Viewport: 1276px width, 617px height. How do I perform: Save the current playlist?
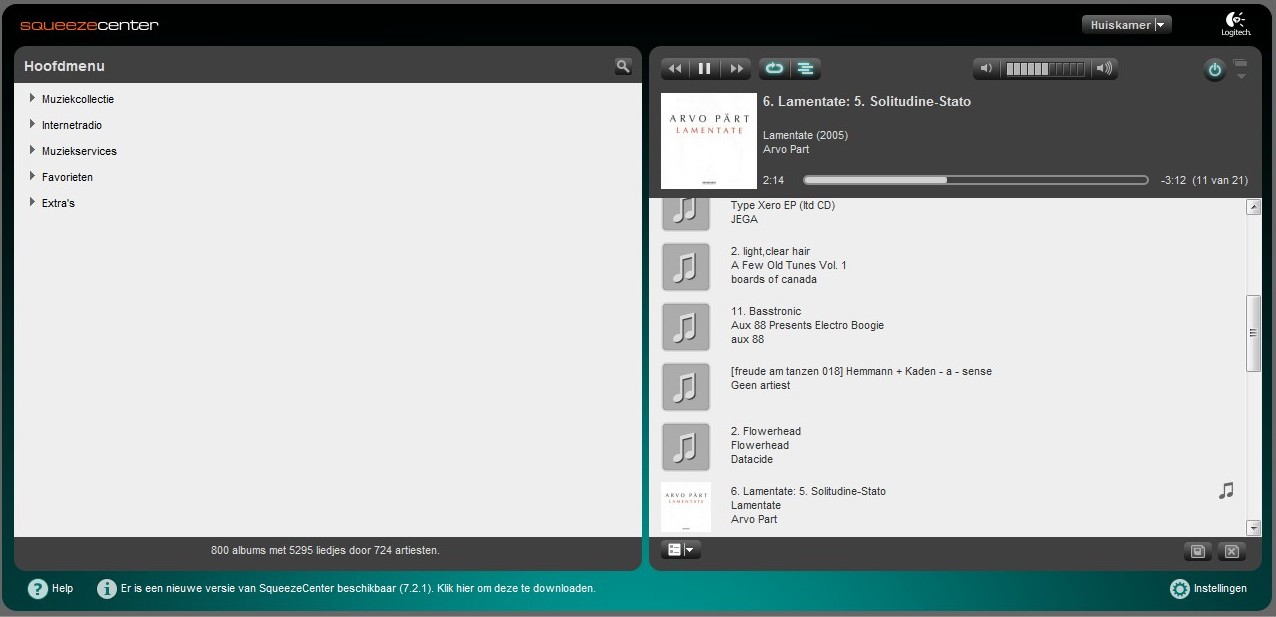pyautogui.click(x=1197, y=551)
